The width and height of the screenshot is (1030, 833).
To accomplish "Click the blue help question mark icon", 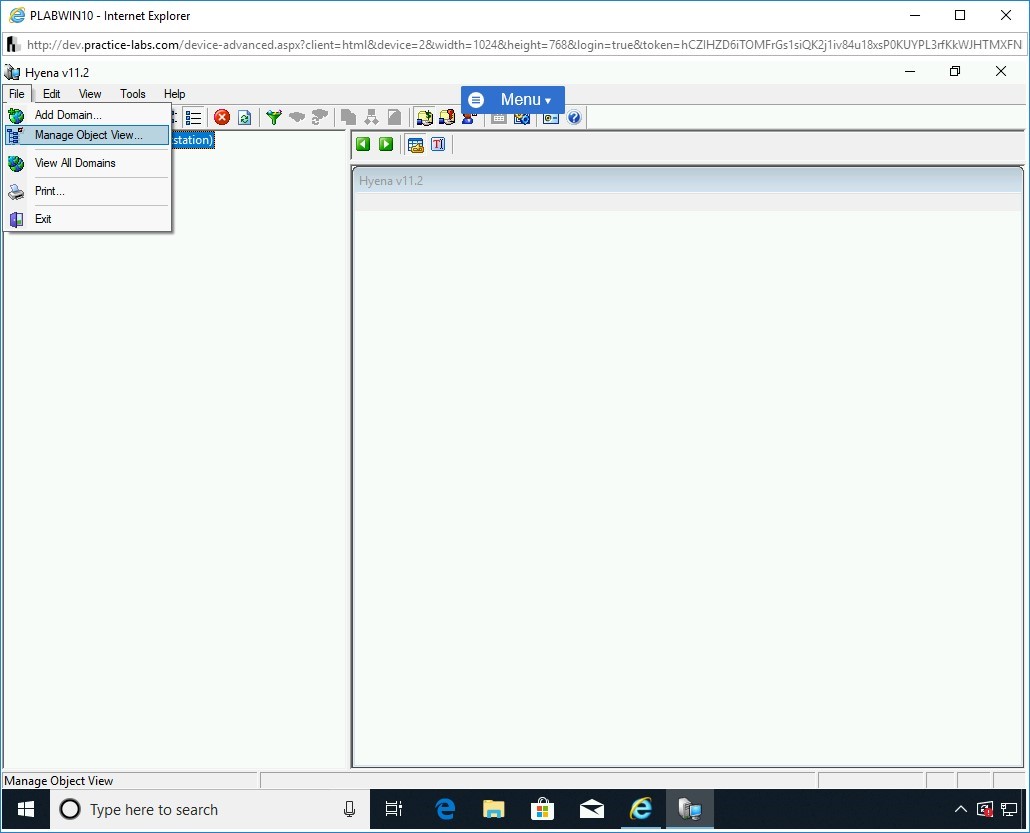I will pos(574,117).
